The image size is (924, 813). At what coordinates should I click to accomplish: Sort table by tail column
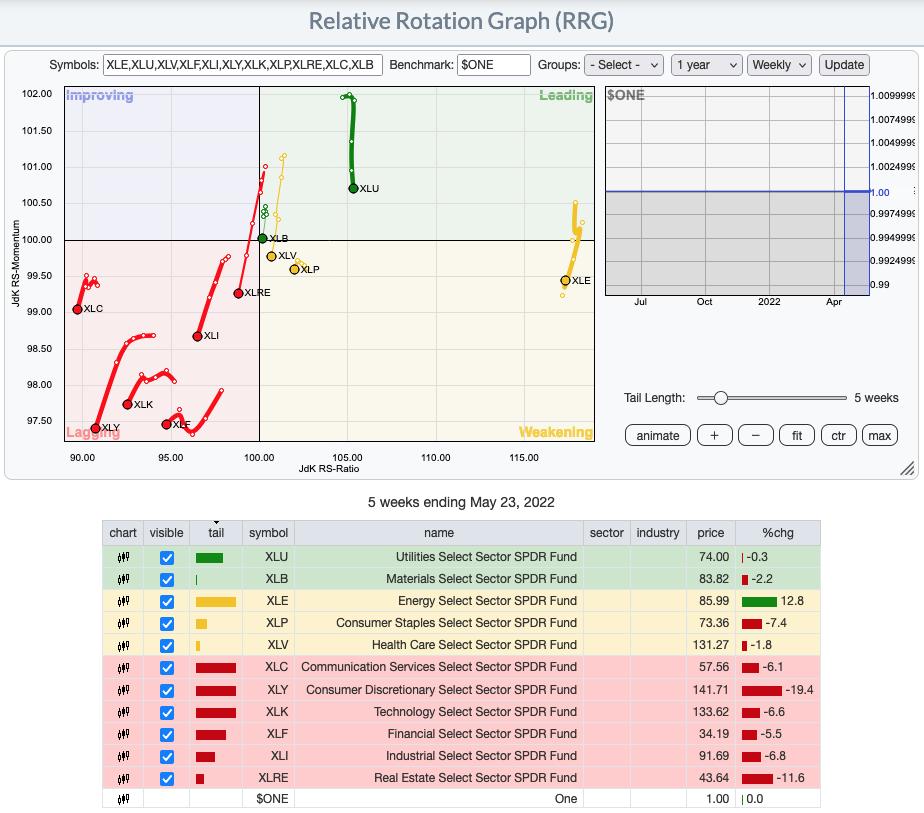[216, 533]
